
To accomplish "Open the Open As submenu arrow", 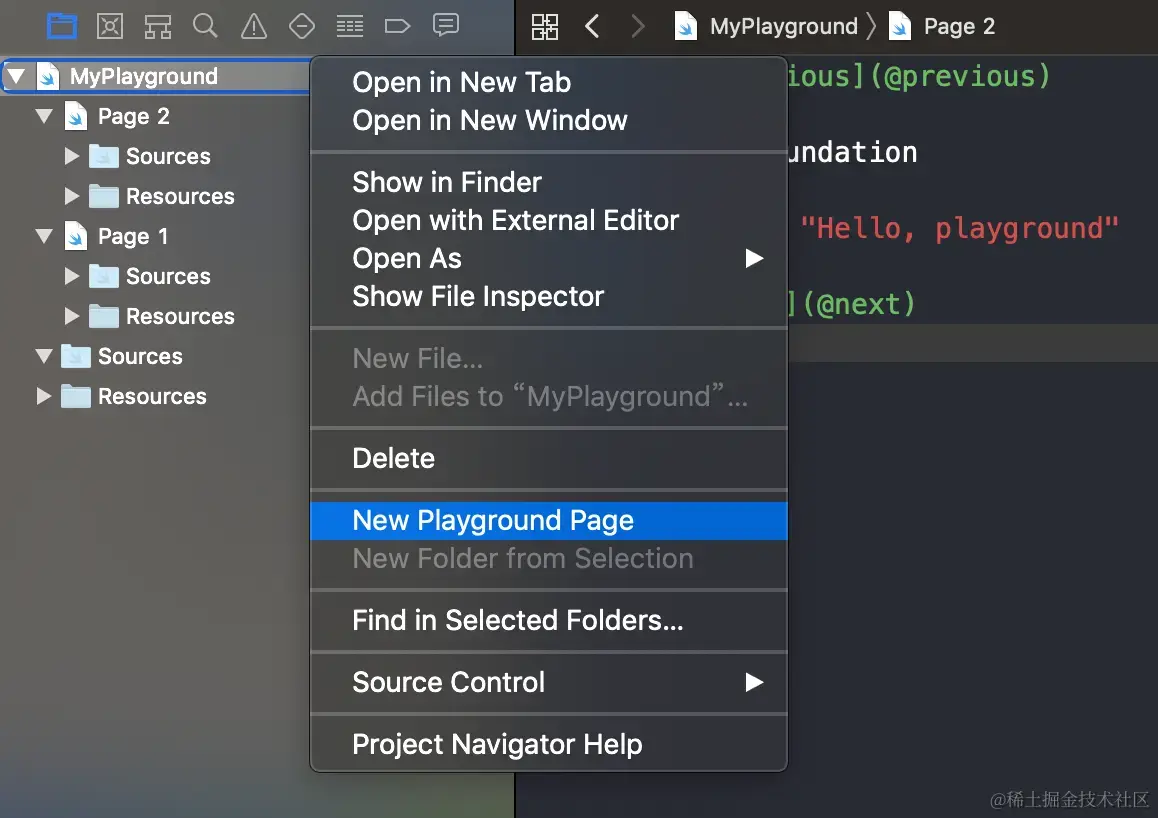I will [x=753, y=258].
